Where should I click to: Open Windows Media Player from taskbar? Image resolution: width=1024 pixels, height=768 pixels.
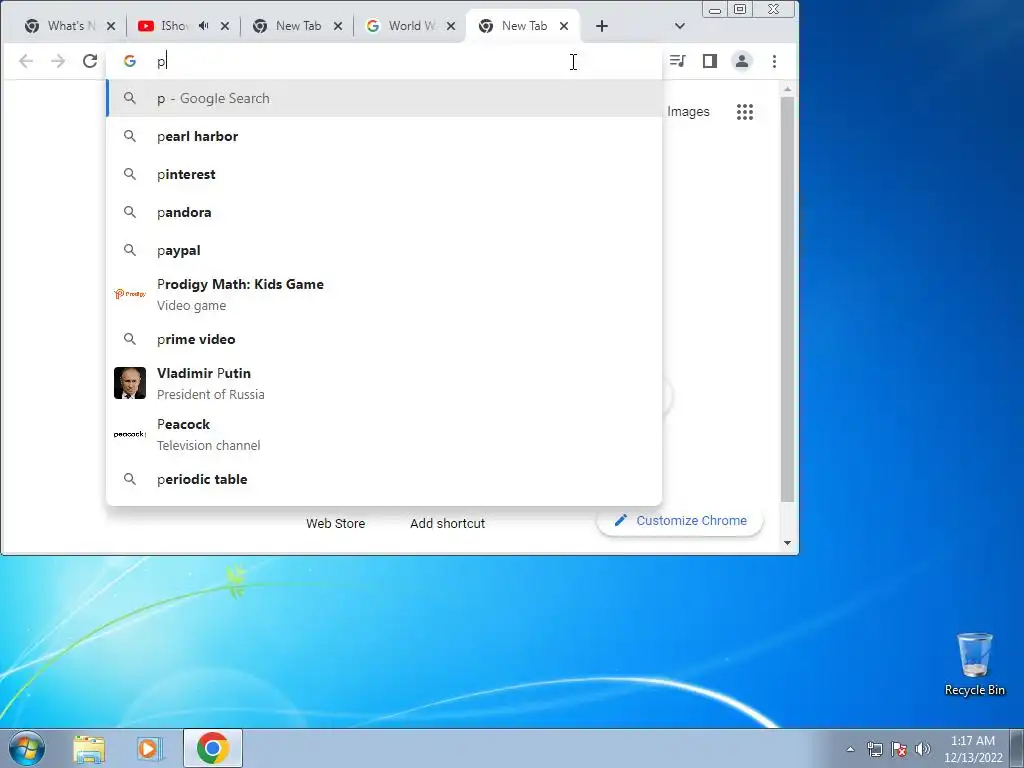(150, 749)
